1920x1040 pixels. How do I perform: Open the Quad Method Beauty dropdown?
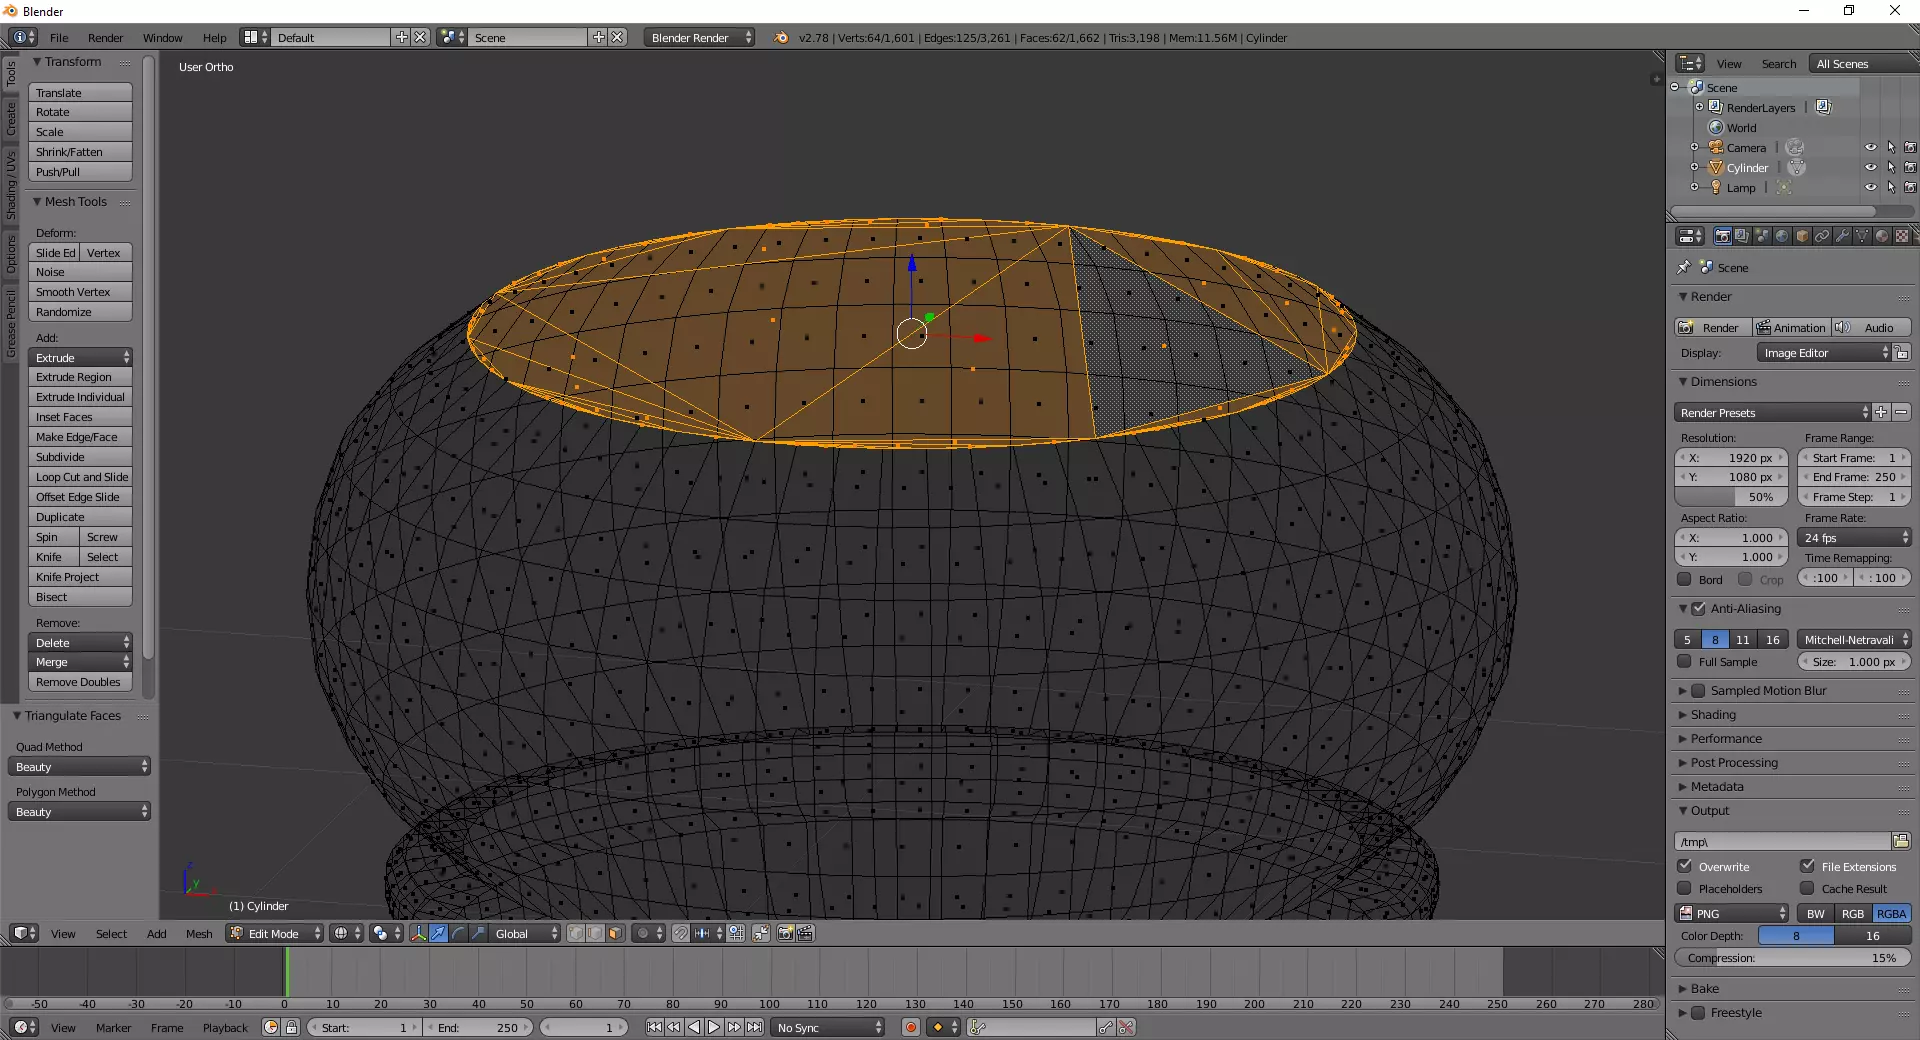click(x=81, y=767)
